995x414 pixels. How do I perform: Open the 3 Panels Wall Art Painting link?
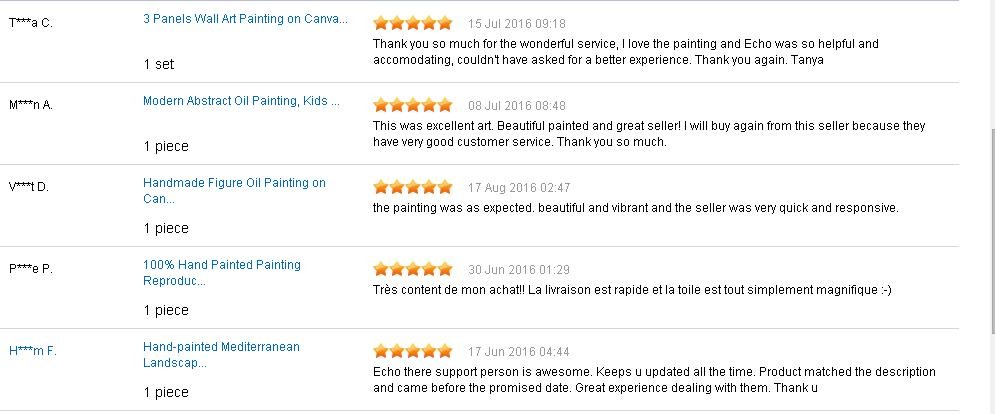point(245,18)
